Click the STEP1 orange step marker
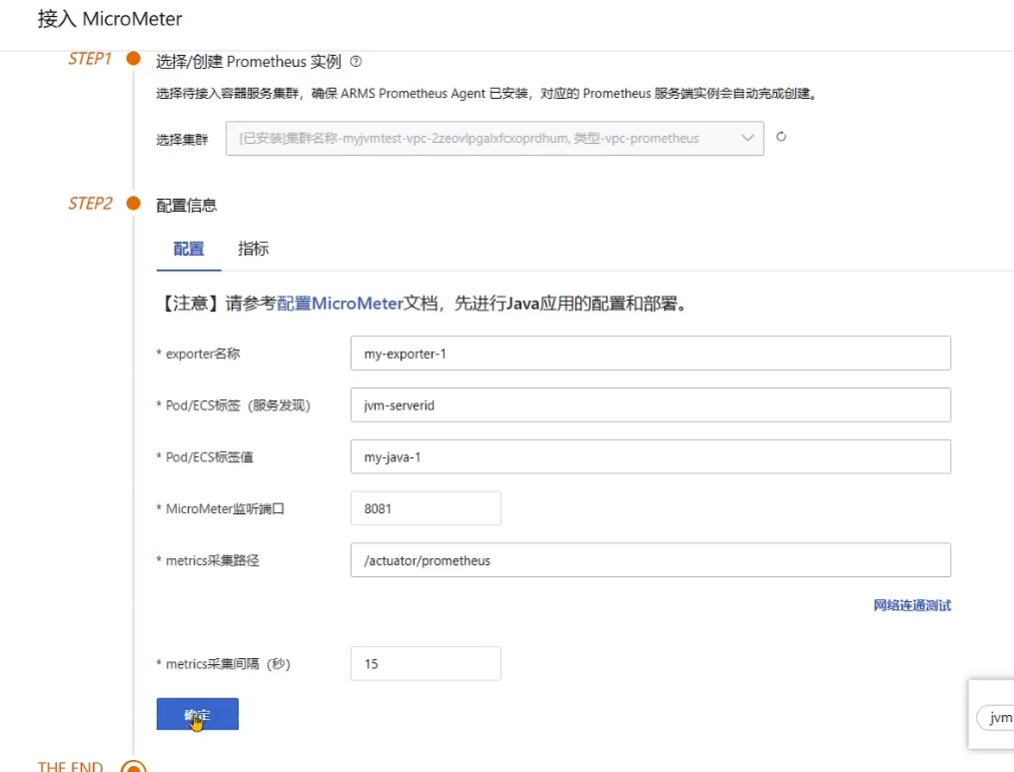Screen dimensions: 1014x772 point(133,58)
